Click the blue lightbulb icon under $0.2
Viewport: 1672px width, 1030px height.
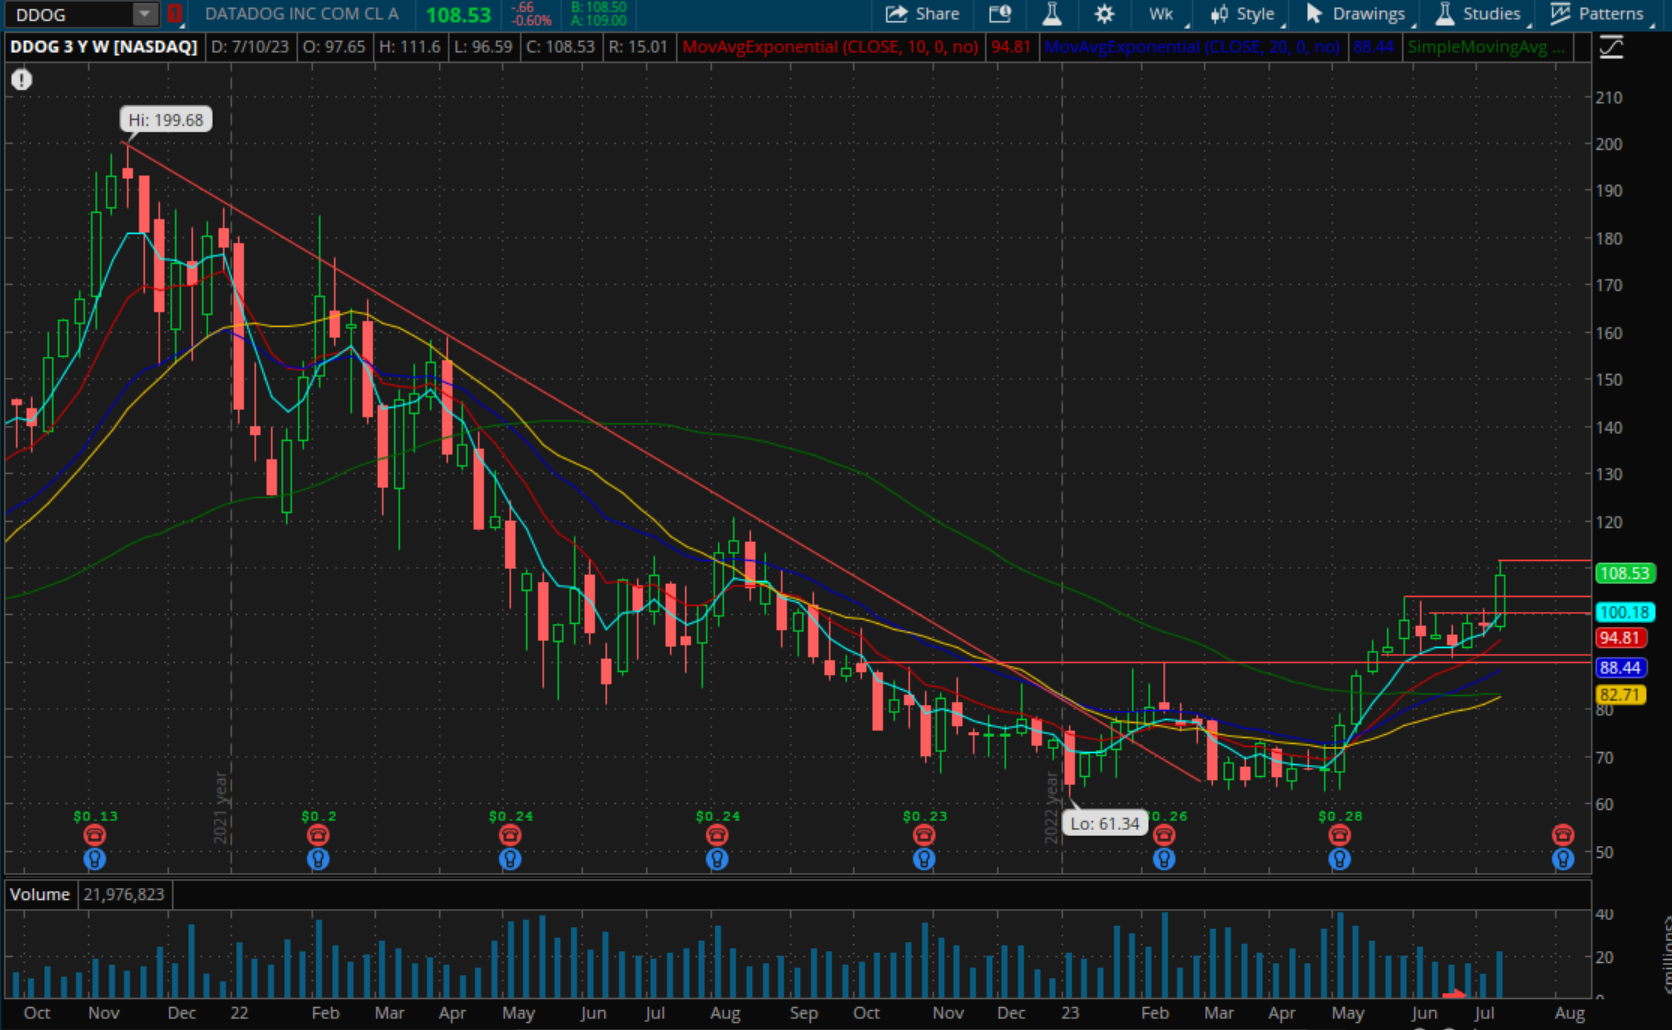318,859
